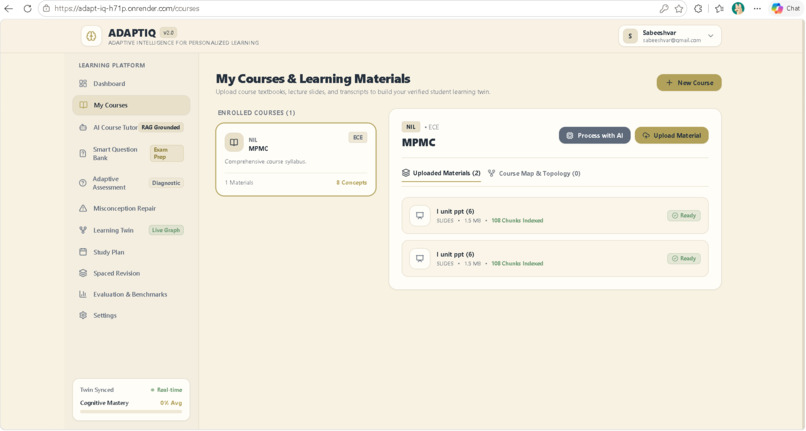Reload the page with refresh icon
Image resolution: width=806 pixels, height=431 pixels.
click(27, 8)
